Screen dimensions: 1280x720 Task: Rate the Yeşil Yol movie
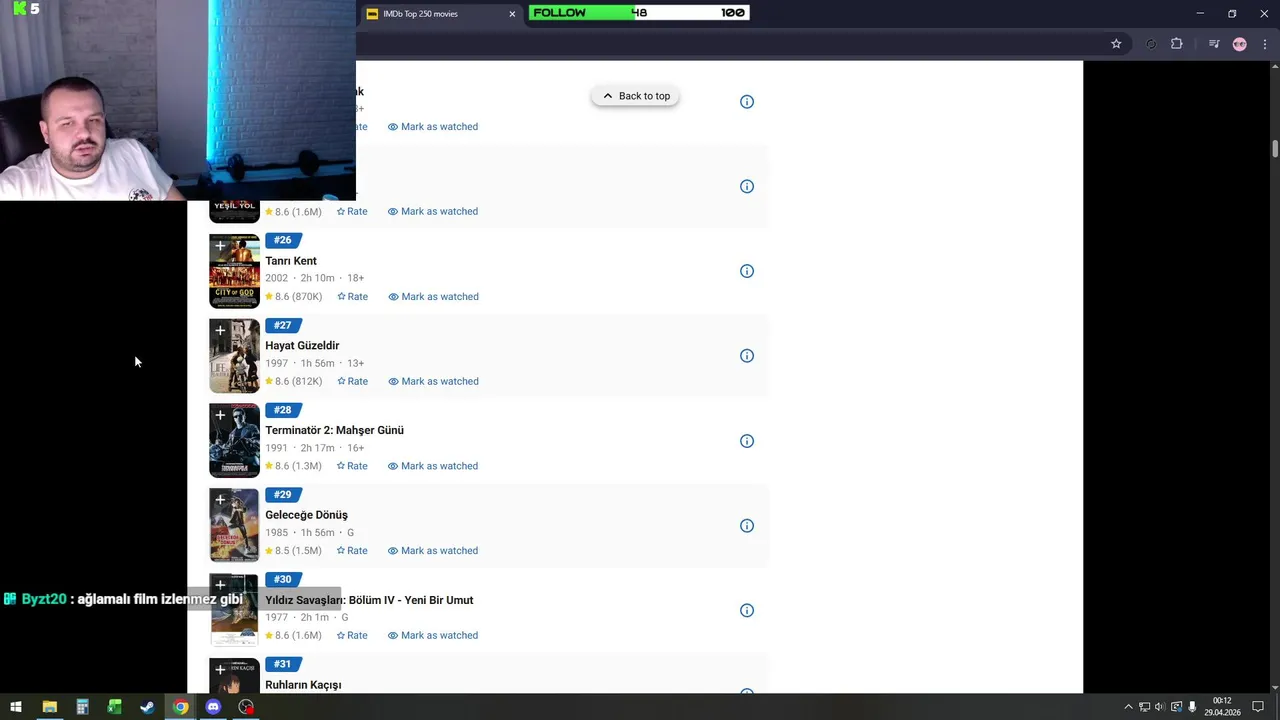click(352, 211)
